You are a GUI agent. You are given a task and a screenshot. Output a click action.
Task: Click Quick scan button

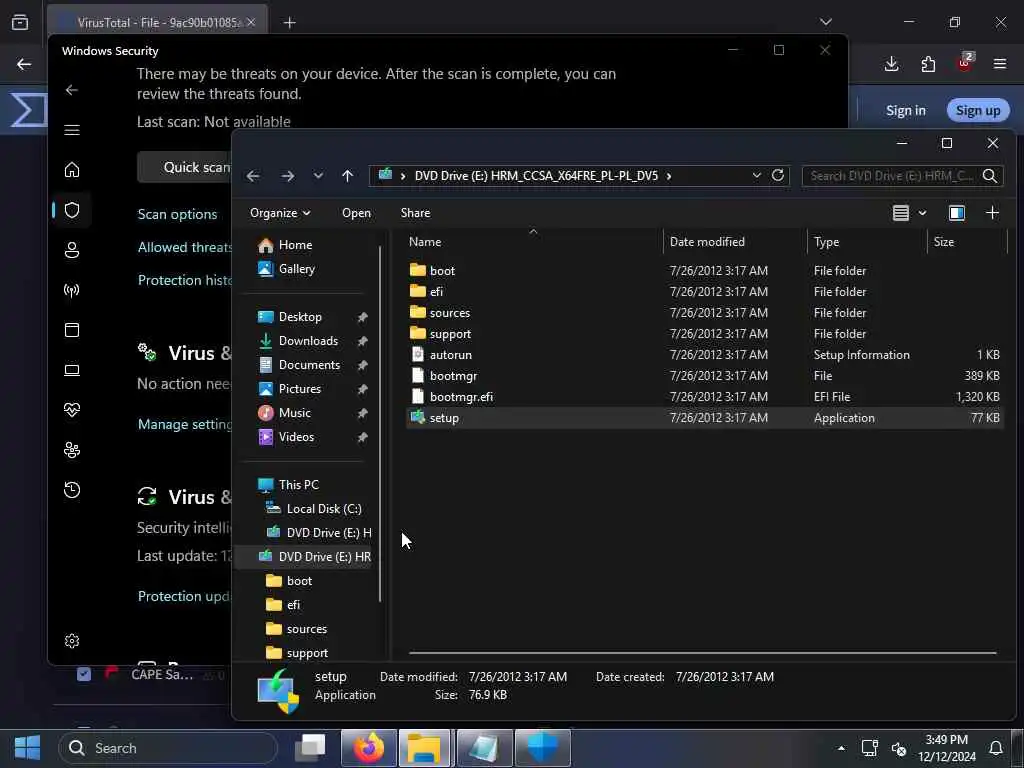(x=185, y=167)
